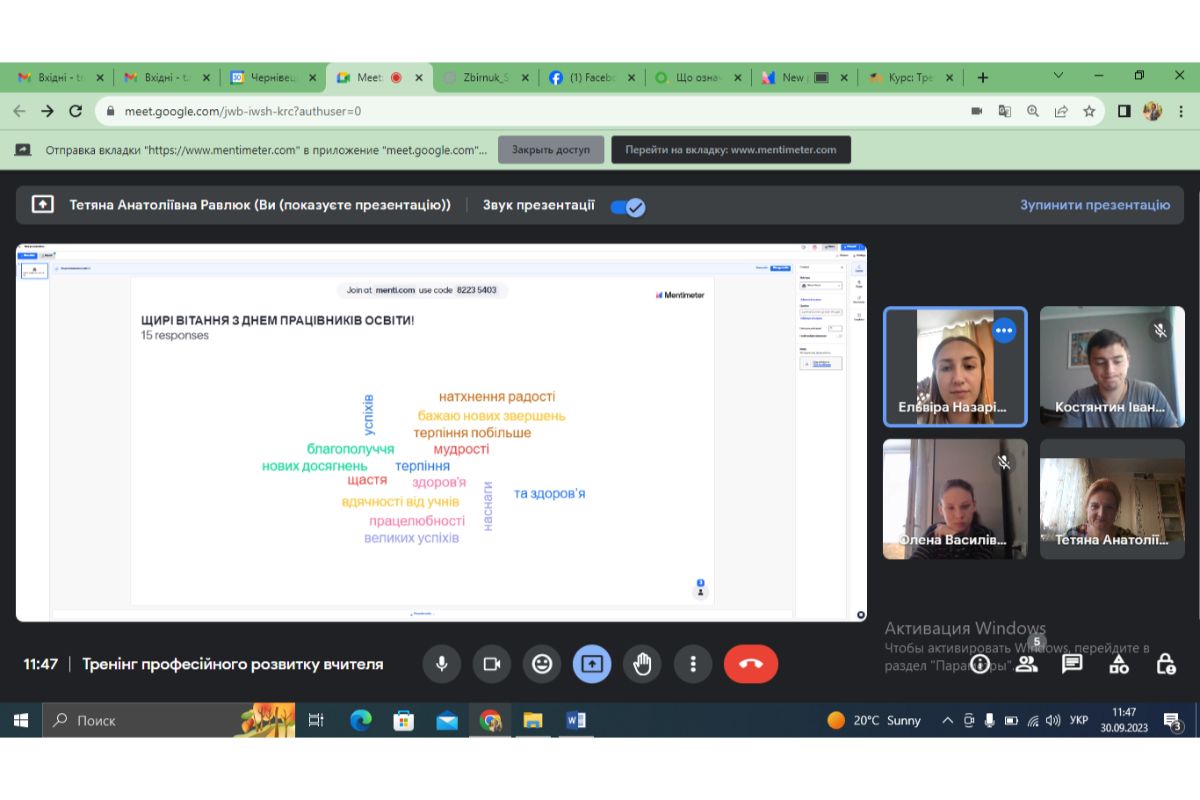Open Chrome tab search chevron

[1059, 76]
